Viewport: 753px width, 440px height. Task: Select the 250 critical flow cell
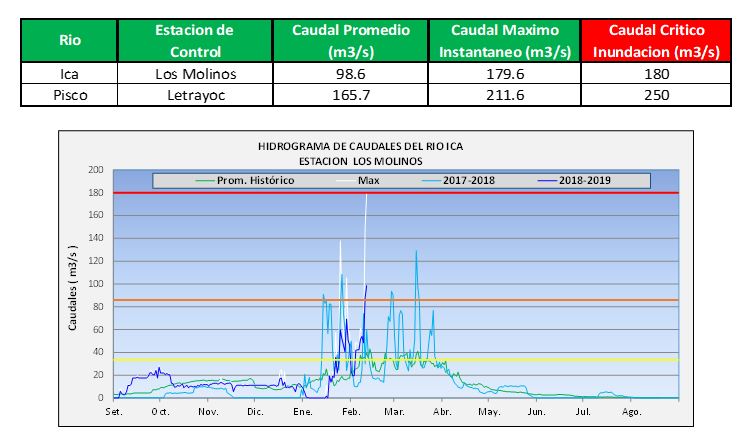[657, 95]
